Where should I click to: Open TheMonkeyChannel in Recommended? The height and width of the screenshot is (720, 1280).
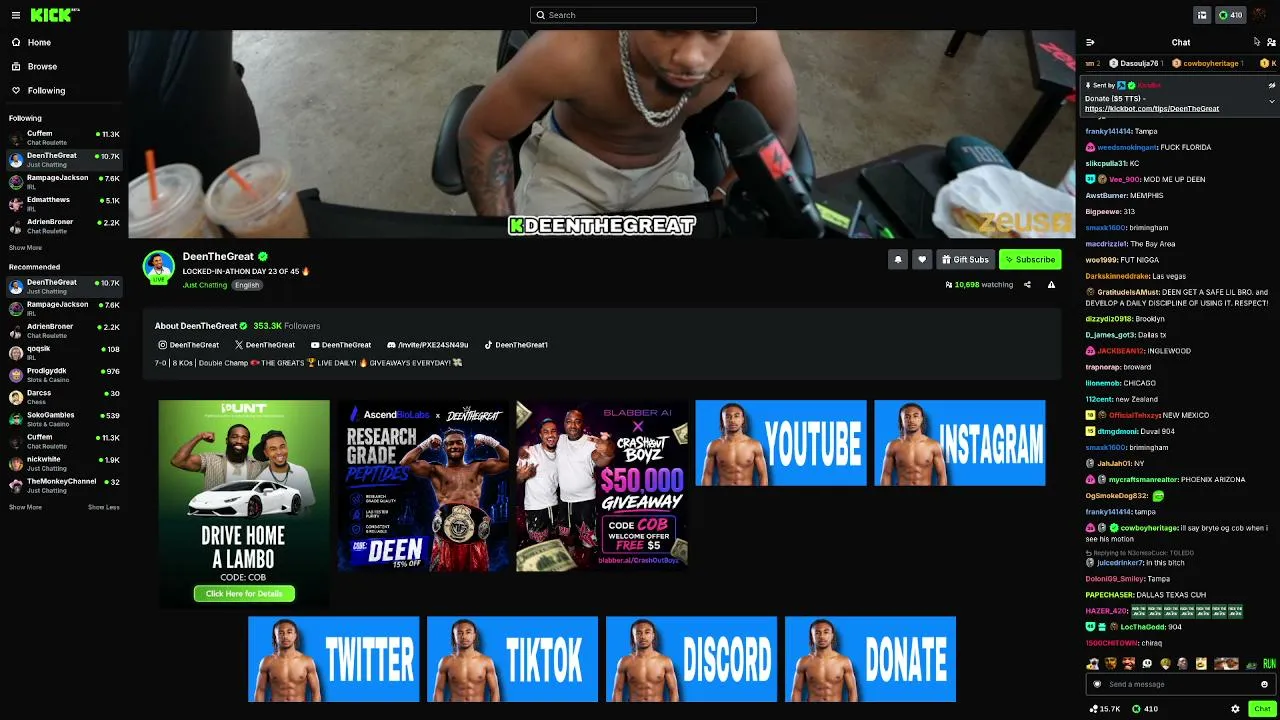[64, 485]
